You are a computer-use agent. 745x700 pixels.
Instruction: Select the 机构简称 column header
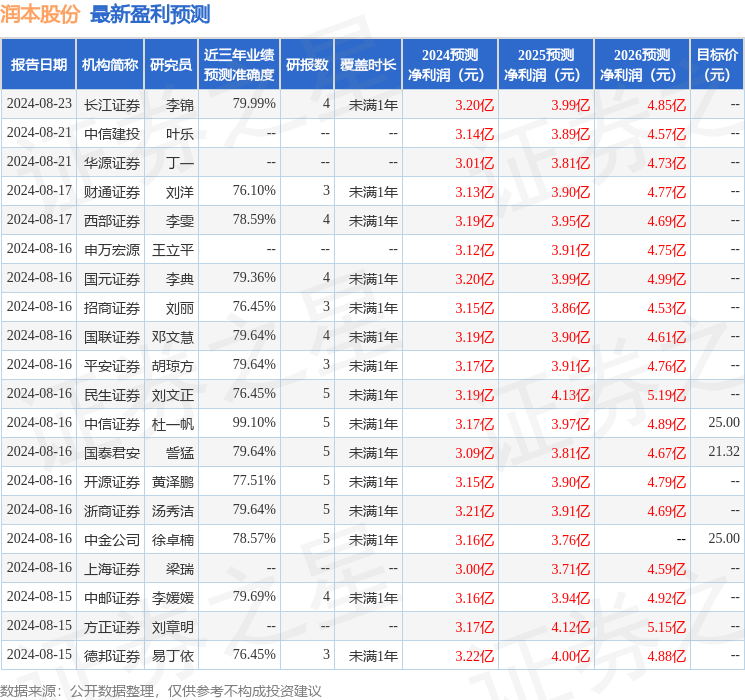click(110, 65)
